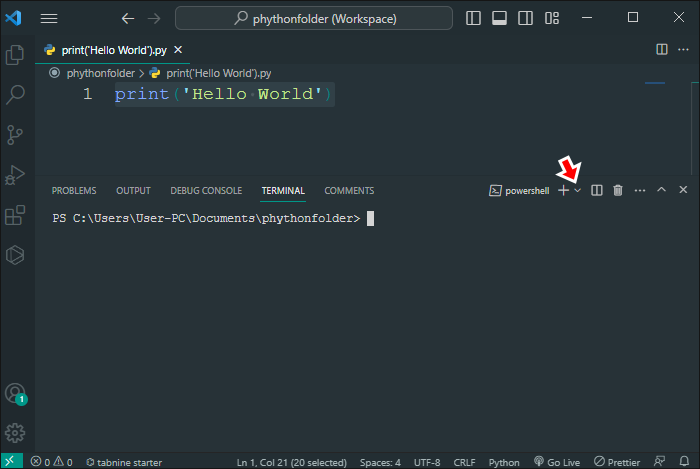Open the Source Control view
The width and height of the screenshot is (700, 469).
coord(15,135)
